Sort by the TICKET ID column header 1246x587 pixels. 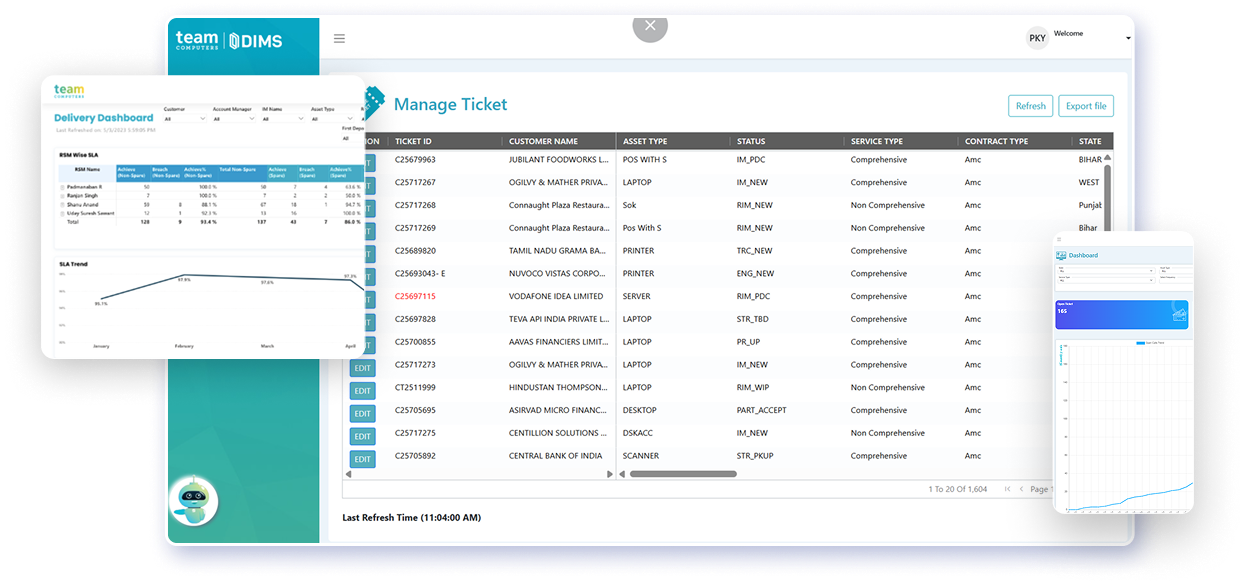(x=413, y=141)
